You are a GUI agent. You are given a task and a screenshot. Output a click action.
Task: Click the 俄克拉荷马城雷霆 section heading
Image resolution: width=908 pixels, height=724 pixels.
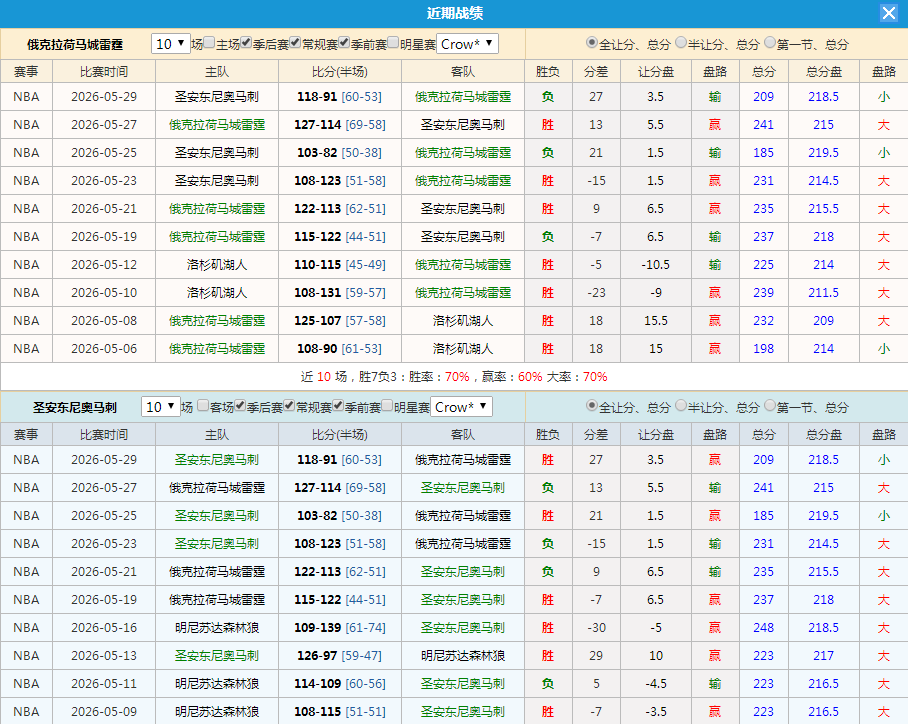[x=75, y=45]
